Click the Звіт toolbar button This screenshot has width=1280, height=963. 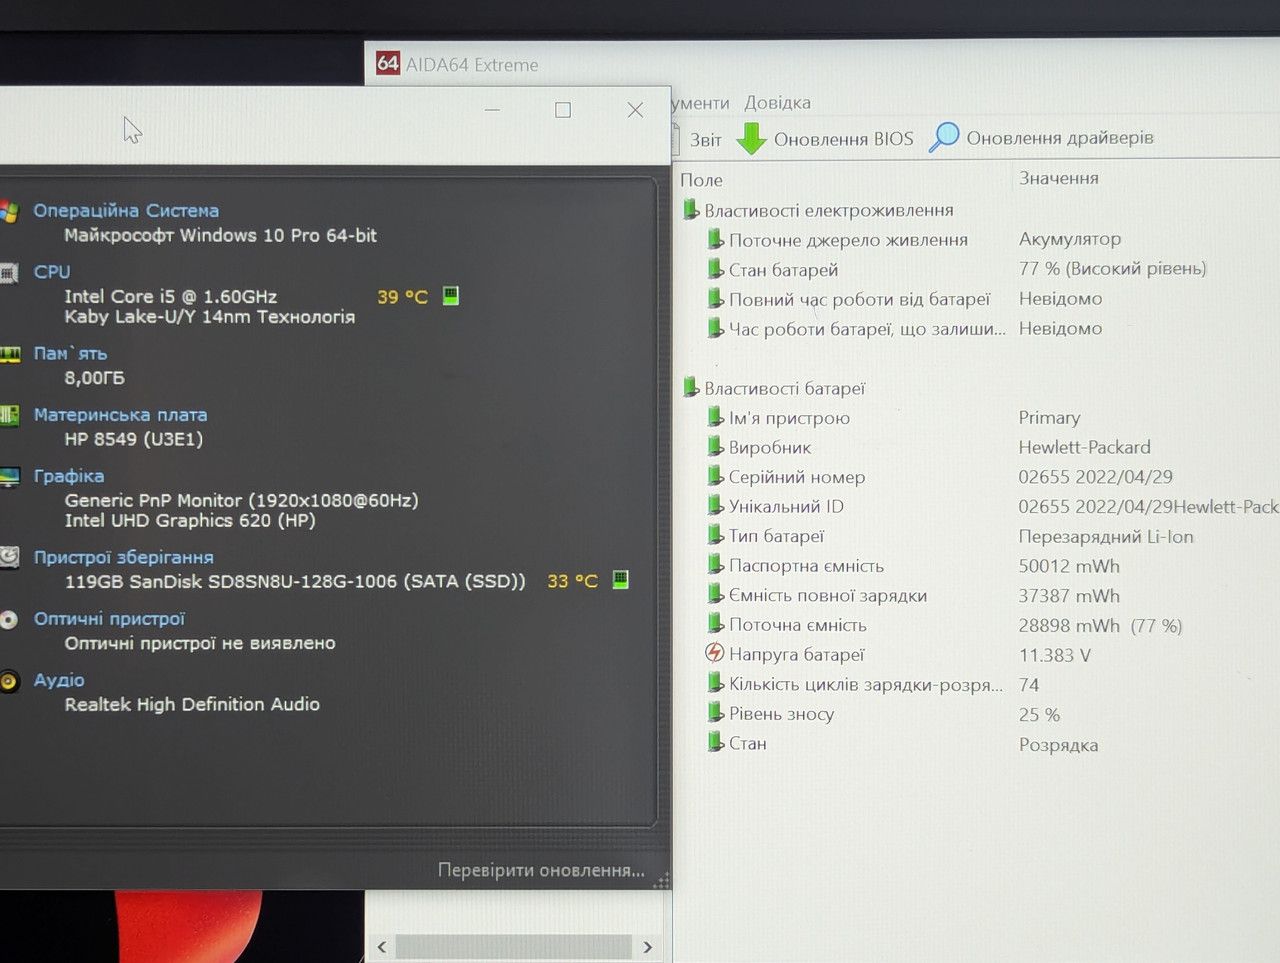(x=705, y=140)
